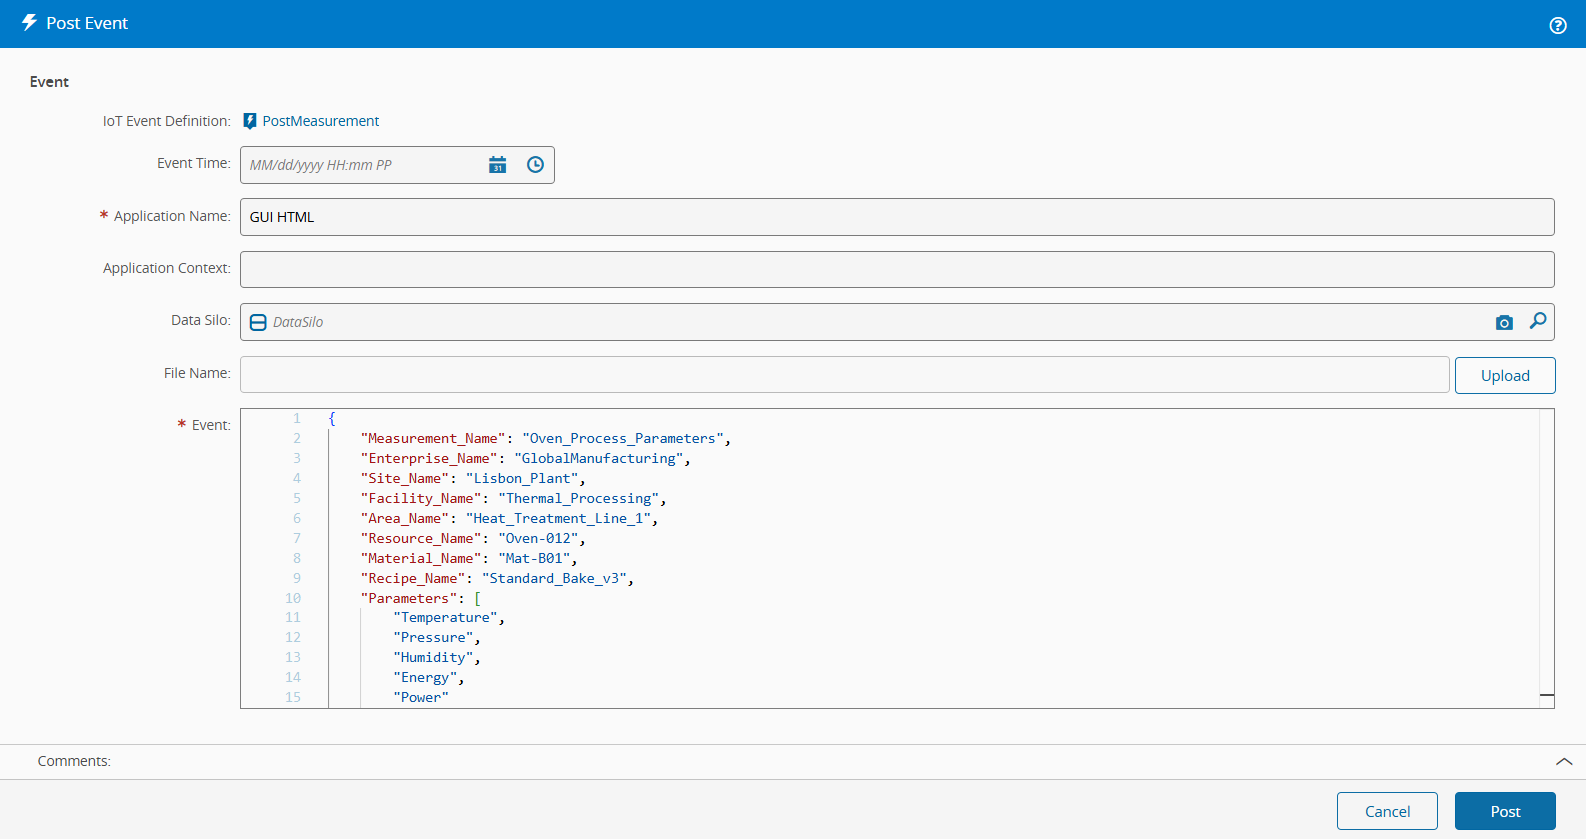Click the Data Silo camera icon
The height and width of the screenshot is (839, 1586).
1504,322
